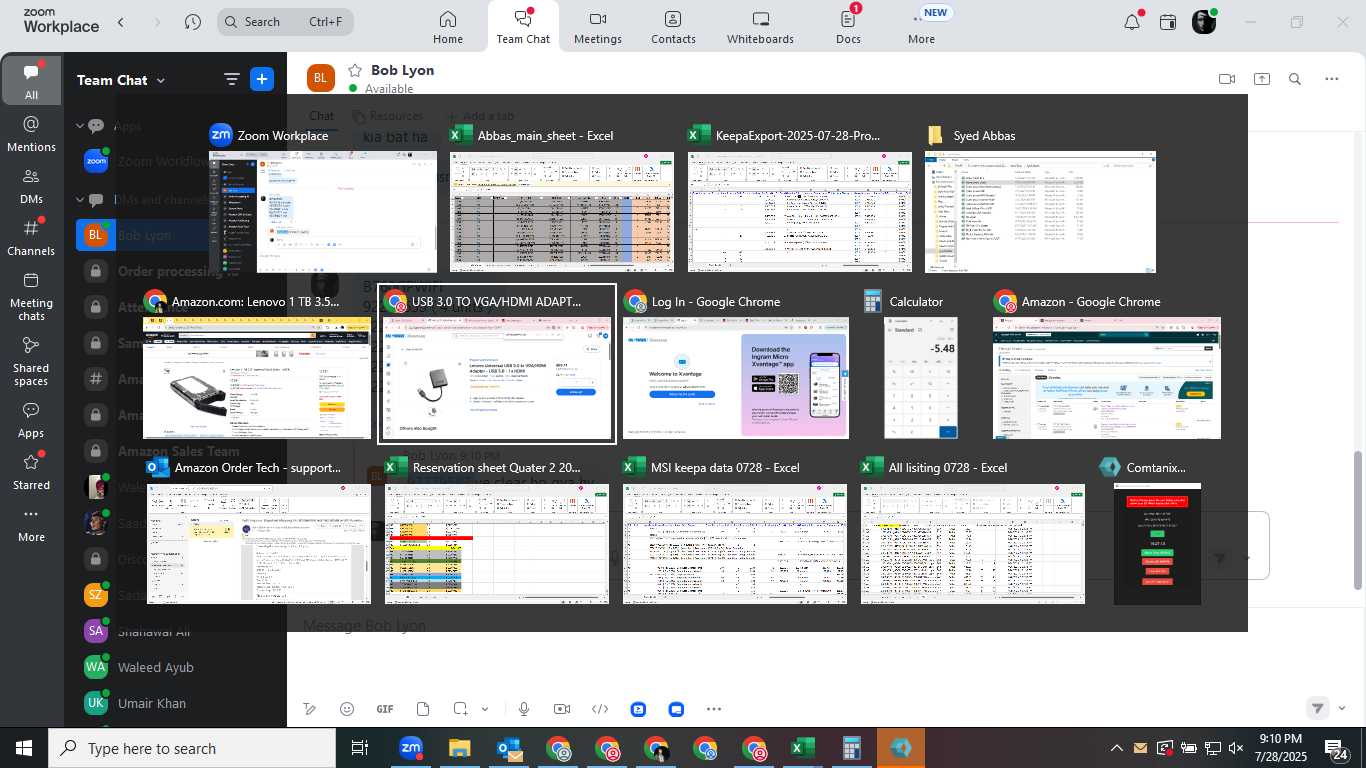Screen dimensions: 1366x768
Task: Record an audio message with the microphone
Action: [523, 709]
